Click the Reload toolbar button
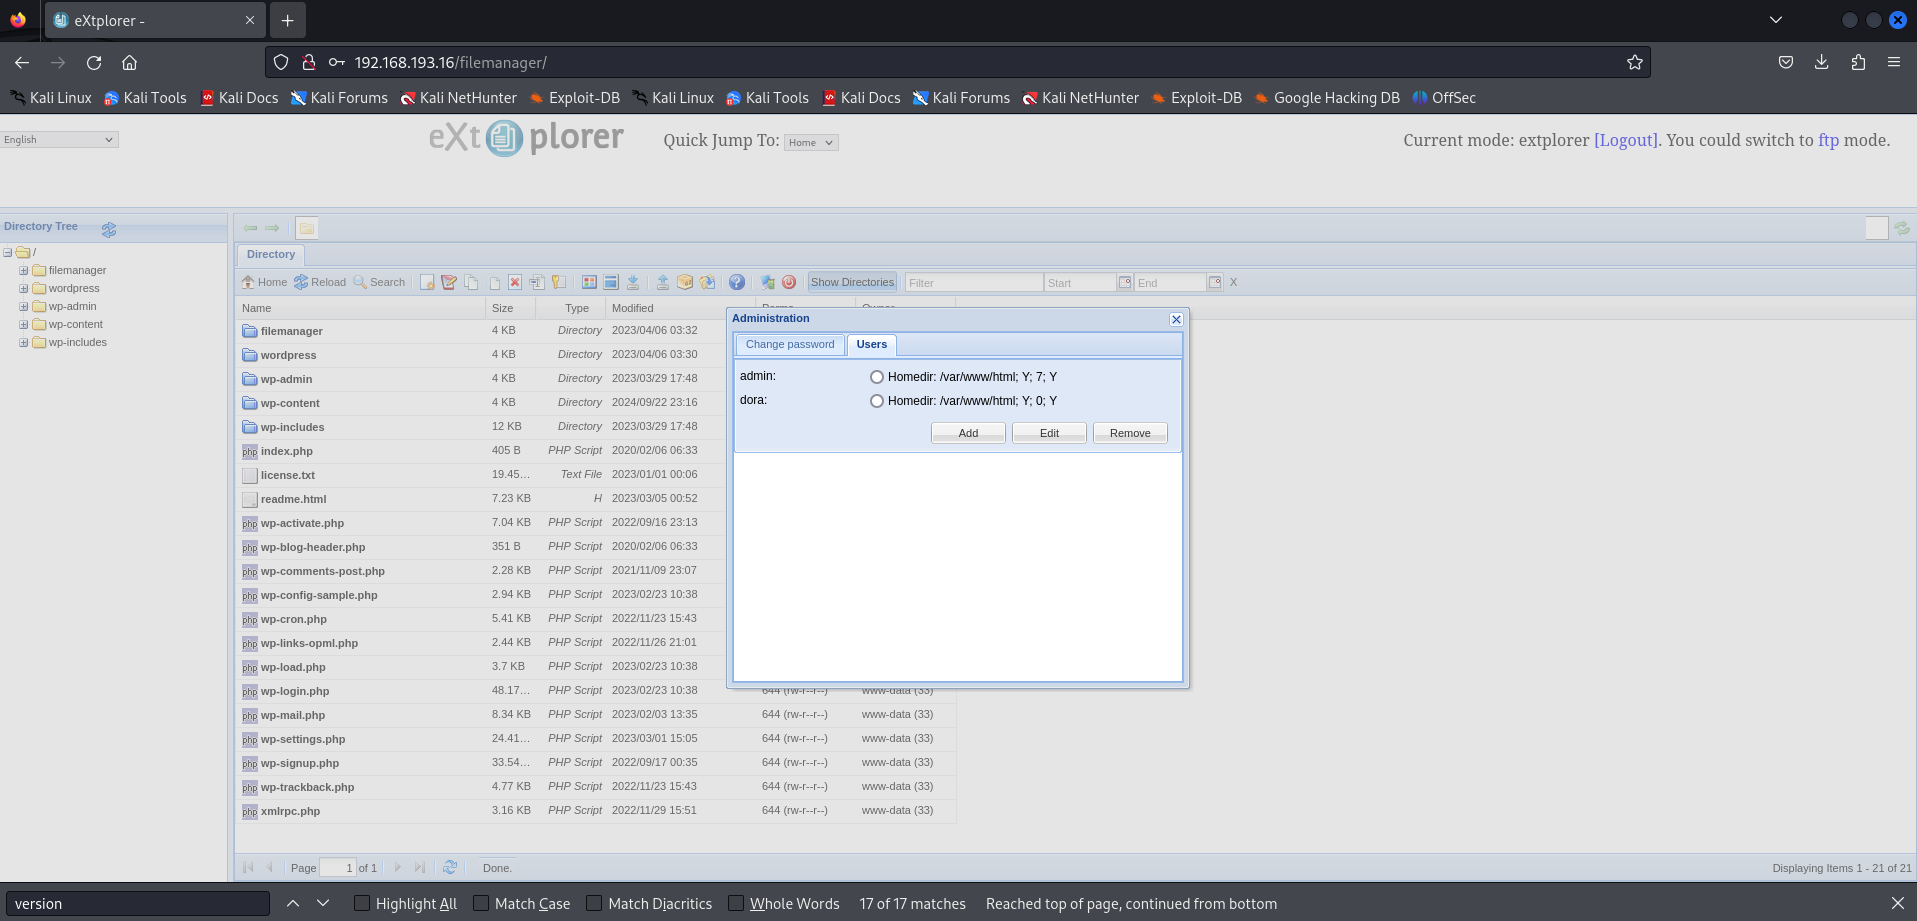Viewport: 1917px width, 921px height. coord(320,282)
